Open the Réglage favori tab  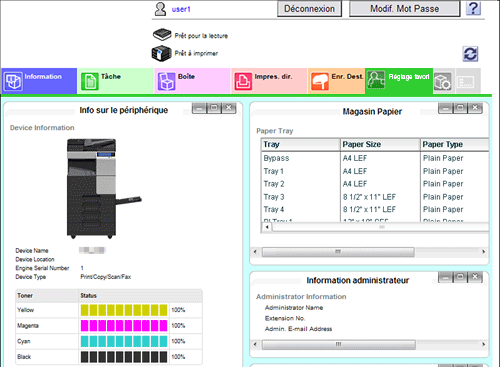[399, 81]
